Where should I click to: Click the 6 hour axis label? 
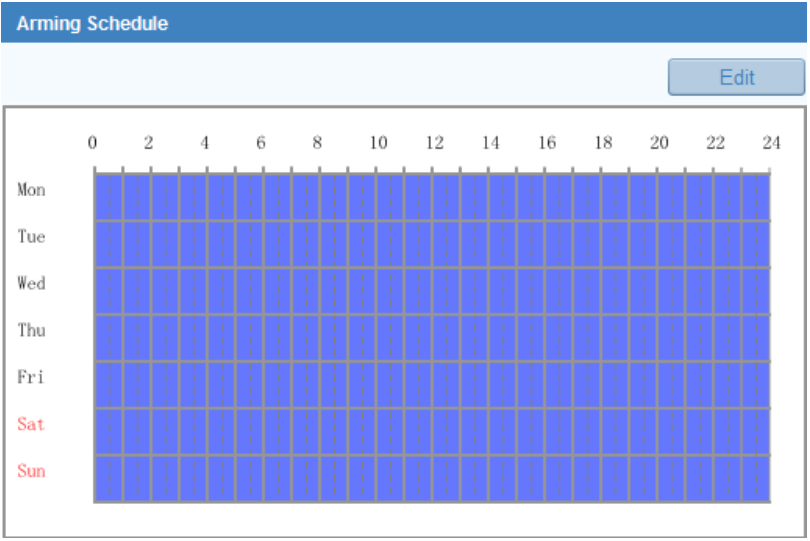coord(261,143)
